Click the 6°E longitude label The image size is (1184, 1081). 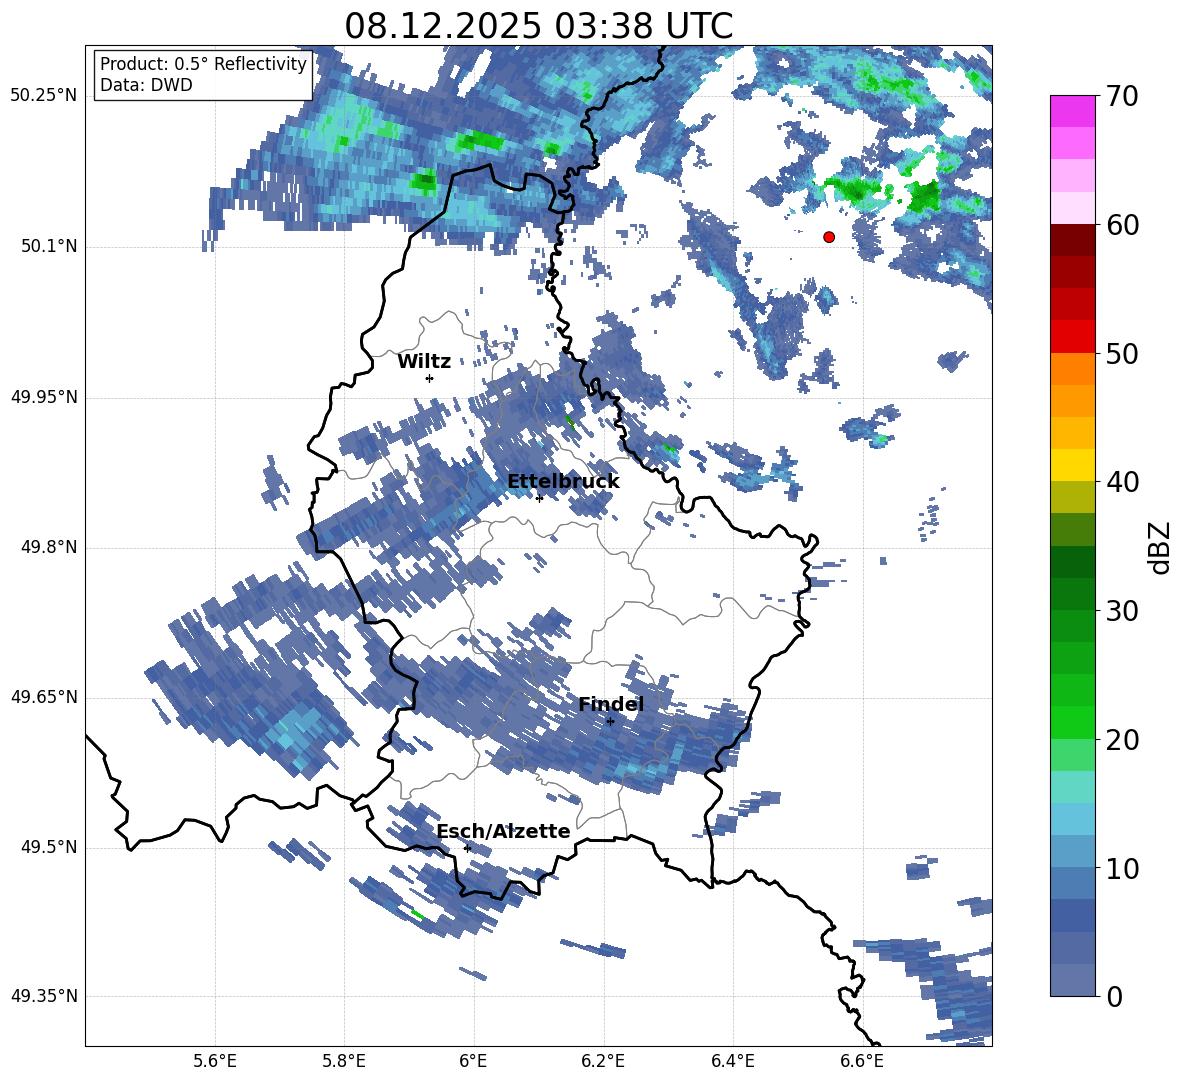[x=473, y=1061]
